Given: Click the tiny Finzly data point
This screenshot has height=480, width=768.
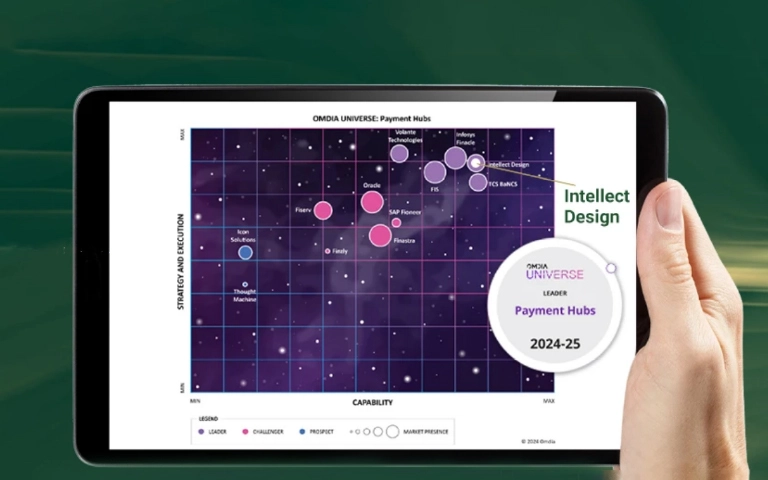Looking at the screenshot, I should (328, 251).
